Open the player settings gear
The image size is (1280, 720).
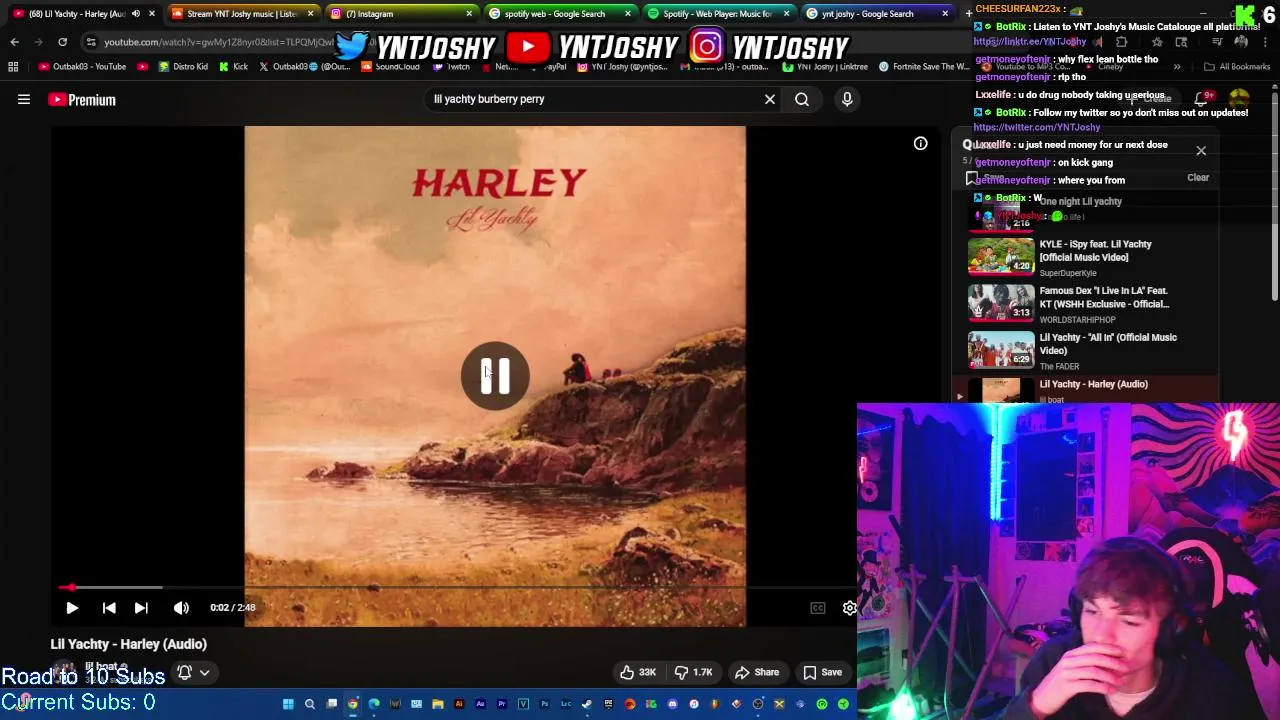(x=849, y=607)
